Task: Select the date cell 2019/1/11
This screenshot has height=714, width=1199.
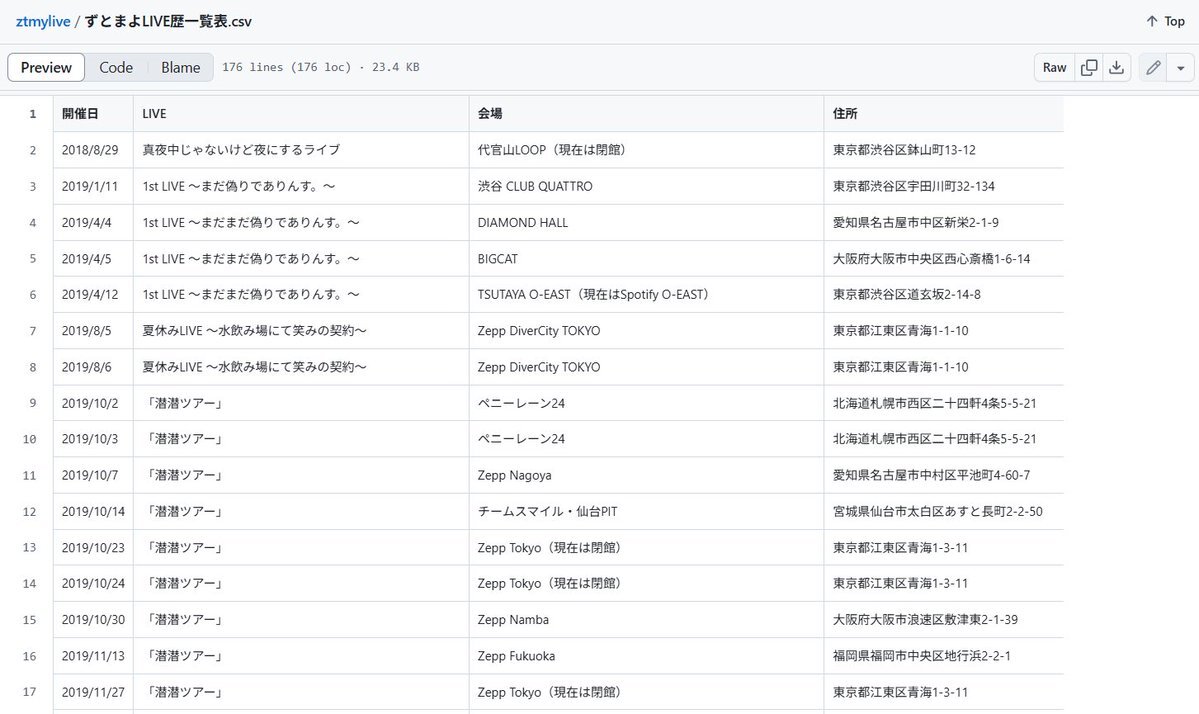Action: click(93, 186)
